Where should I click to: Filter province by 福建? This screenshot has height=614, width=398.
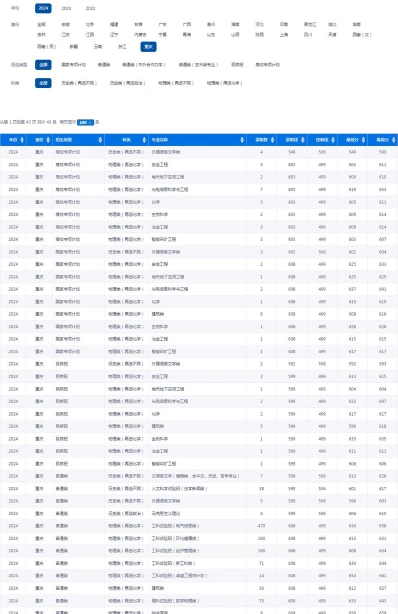coord(114,24)
